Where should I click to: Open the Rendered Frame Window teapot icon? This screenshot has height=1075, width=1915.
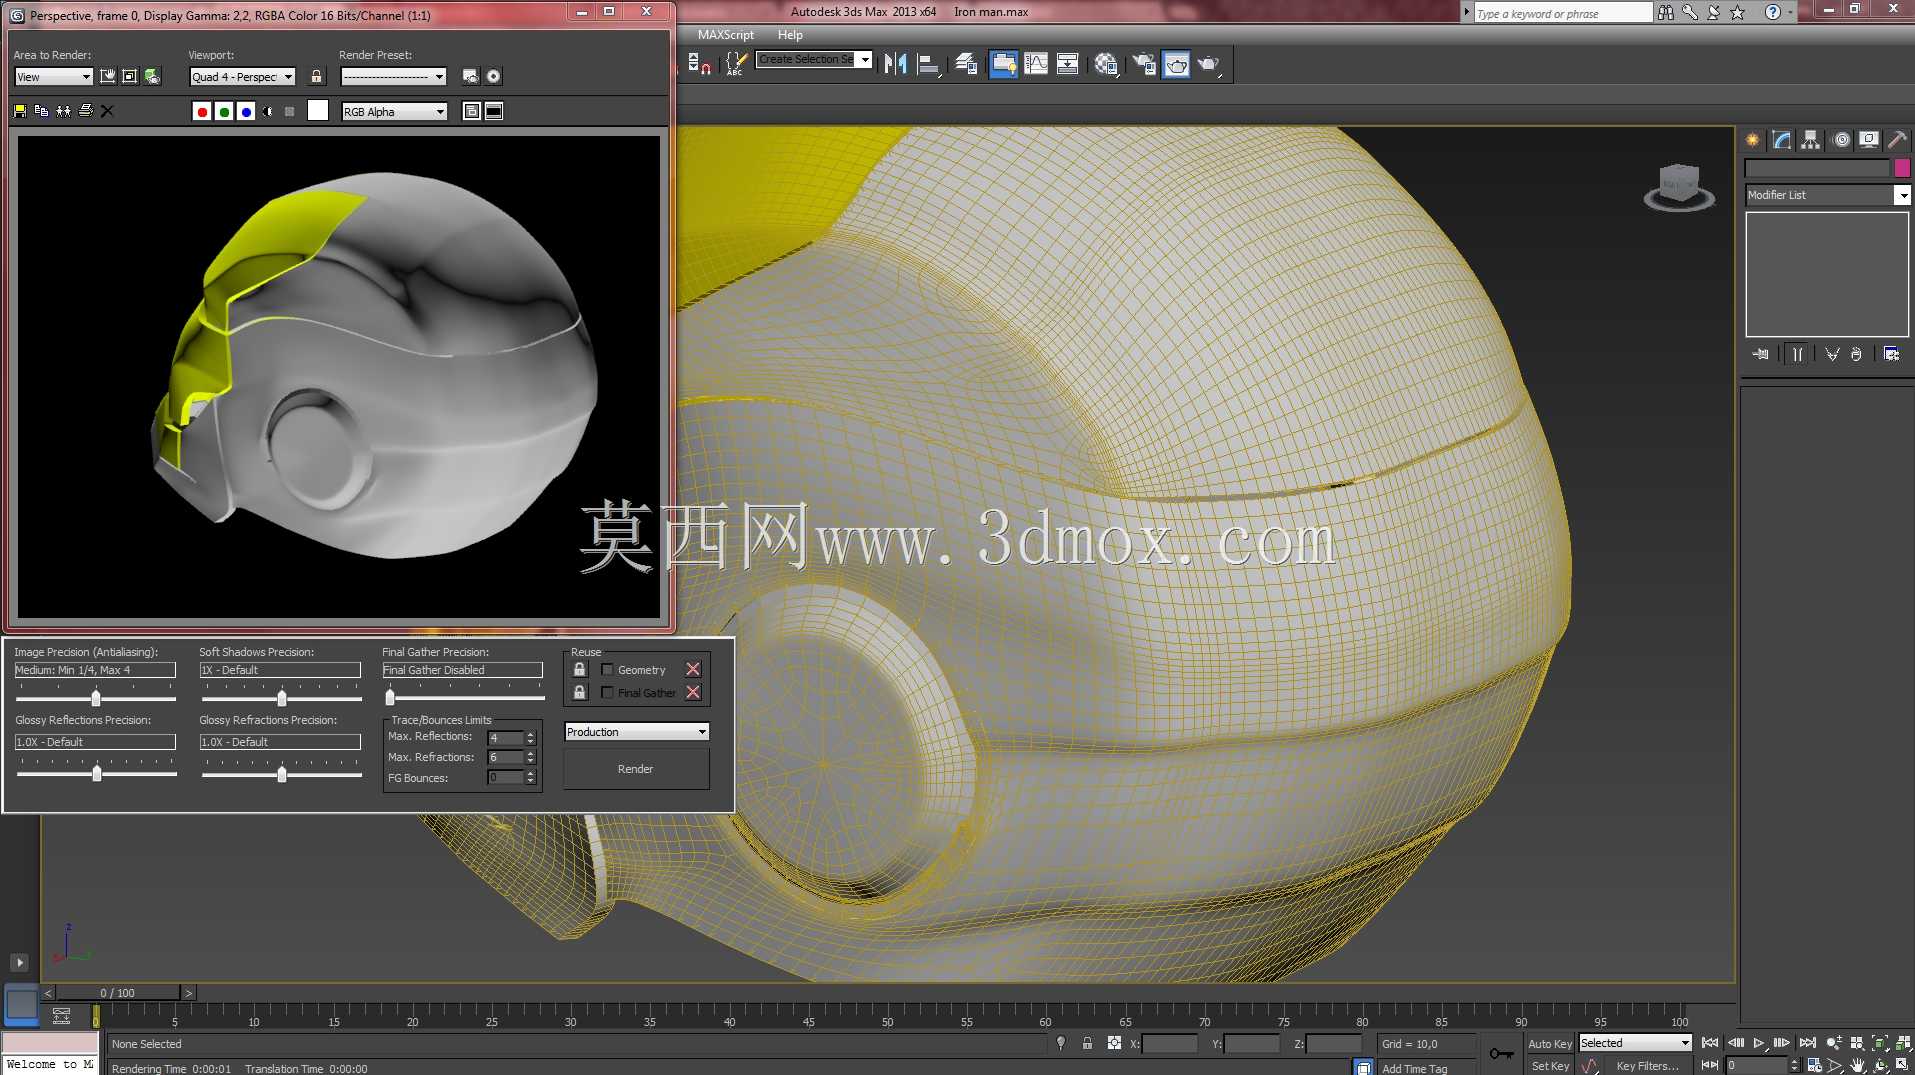(1176, 64)
